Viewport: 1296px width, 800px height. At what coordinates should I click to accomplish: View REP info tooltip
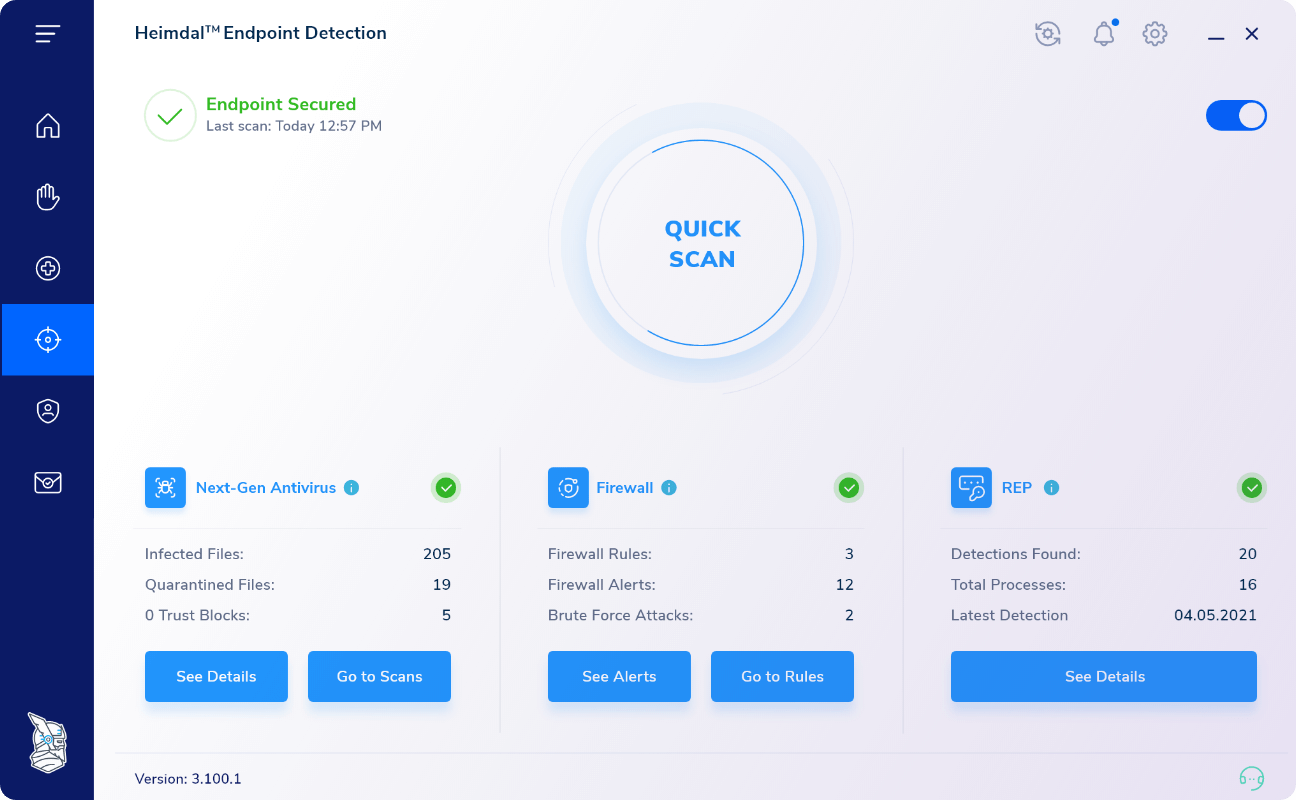[1051, 488]
